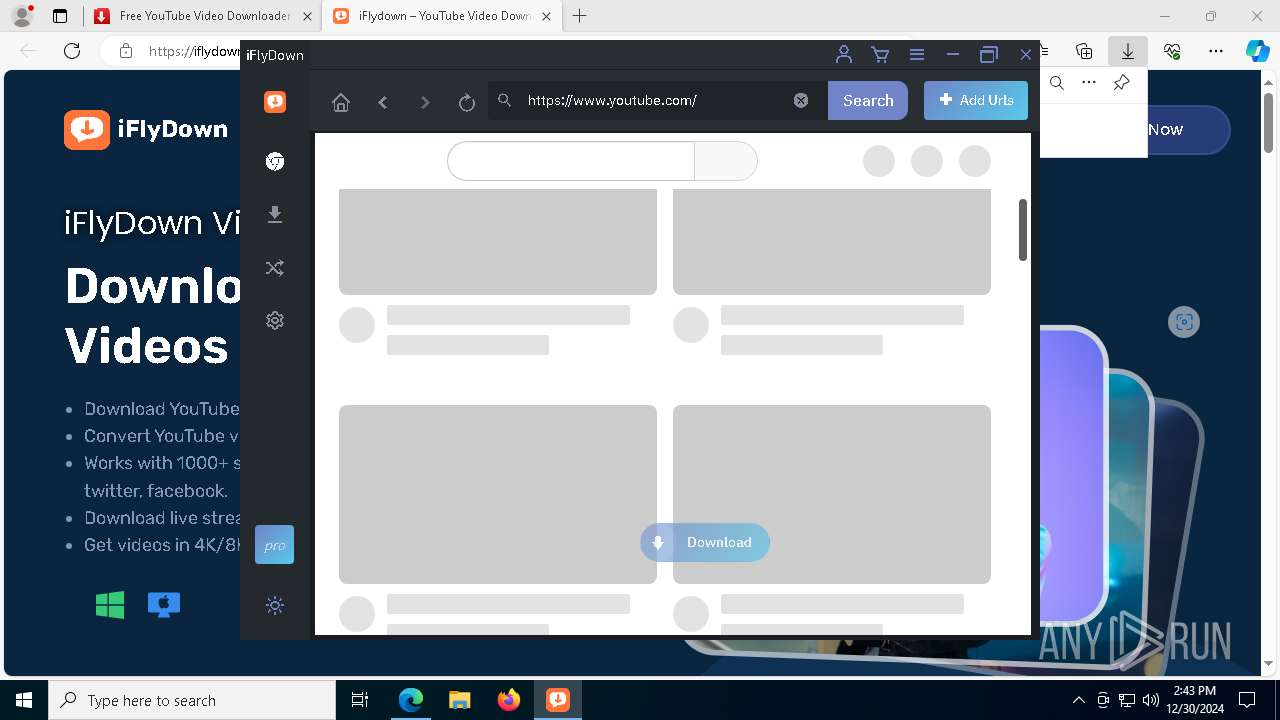This screenshot has width=1280, height=720.
Task: Open Edge tab actions menu
Action: 60,16
